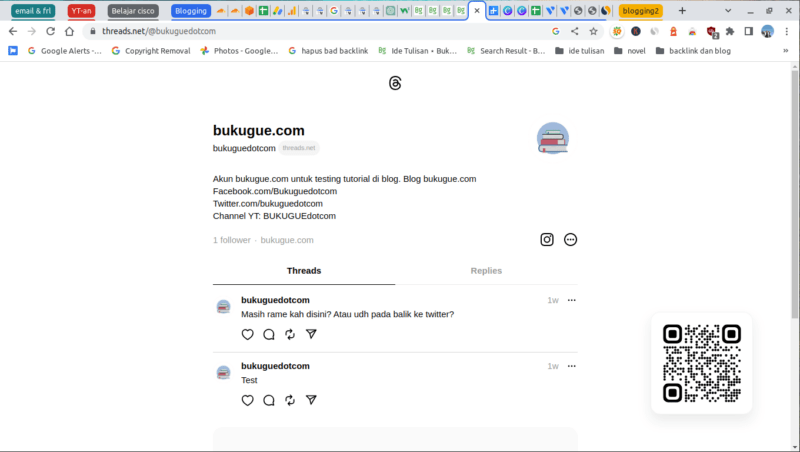Close the active browser tab
Image resolution: width=800 pixels, height=452 pixels.
coord(477,11)
